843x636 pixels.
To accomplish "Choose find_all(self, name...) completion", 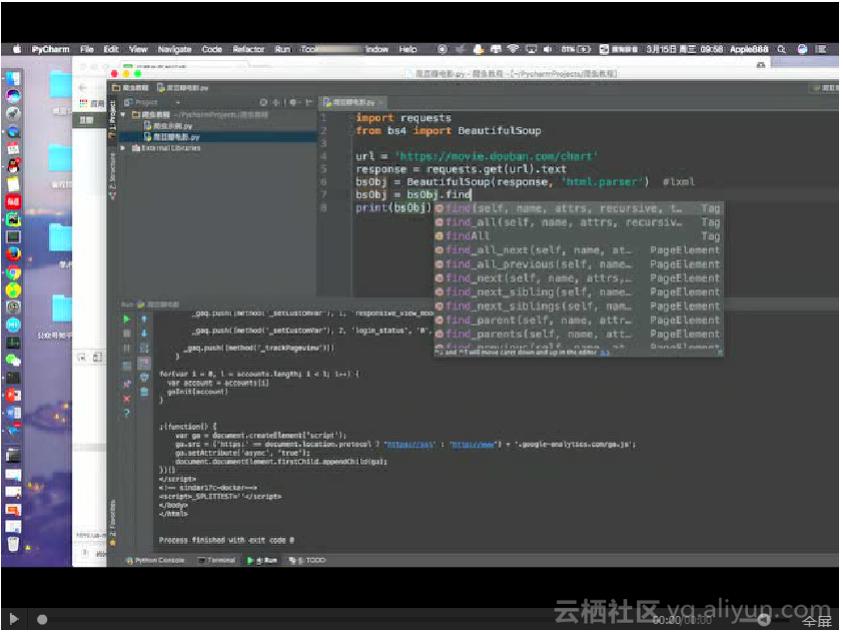I will 579,223.
